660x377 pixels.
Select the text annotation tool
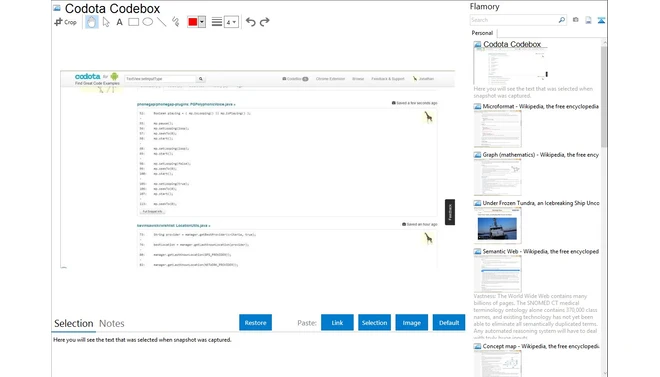click(120, 22)
